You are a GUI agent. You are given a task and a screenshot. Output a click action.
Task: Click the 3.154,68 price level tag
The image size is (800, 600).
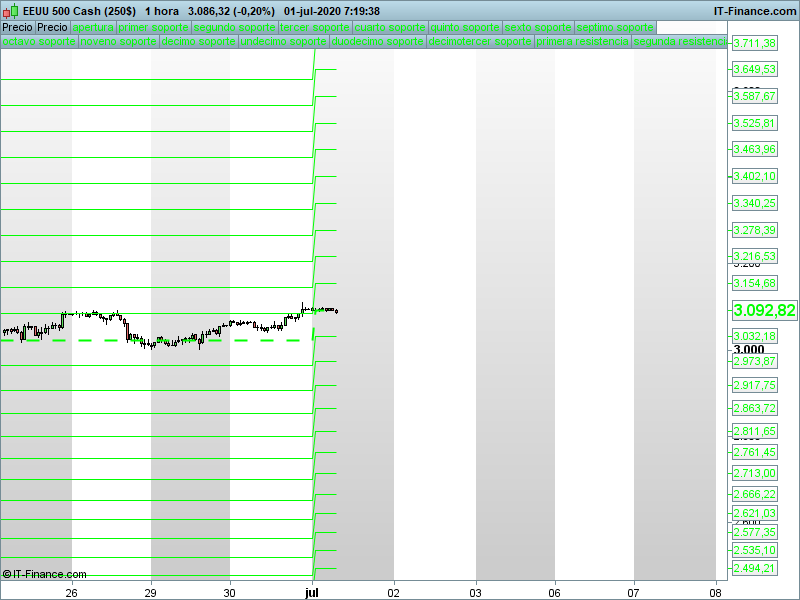[755, 283]
